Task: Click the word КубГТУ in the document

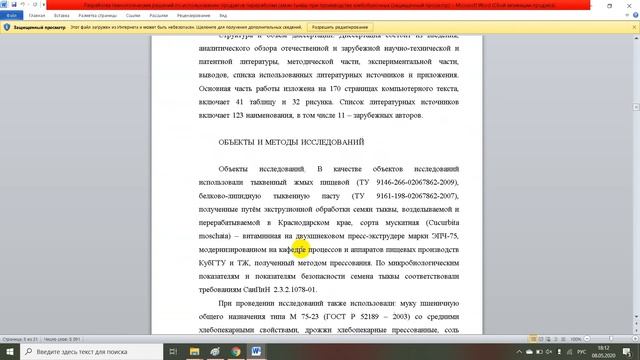Action: pyautogui.click(x=212, y=263)
